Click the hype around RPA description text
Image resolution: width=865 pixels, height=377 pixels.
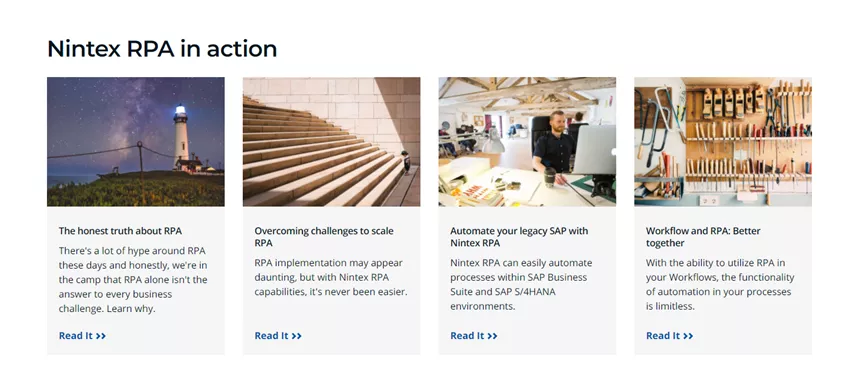pos(133,279)
